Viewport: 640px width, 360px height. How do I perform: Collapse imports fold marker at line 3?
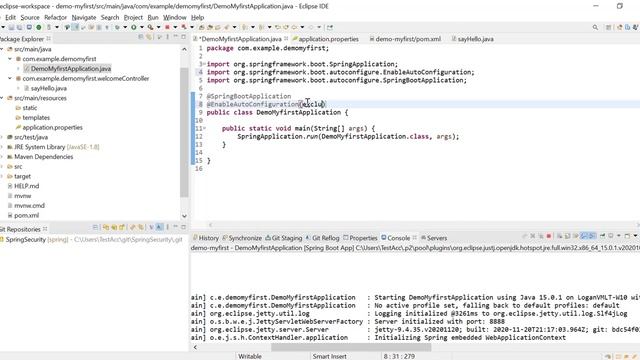[203, 64]
